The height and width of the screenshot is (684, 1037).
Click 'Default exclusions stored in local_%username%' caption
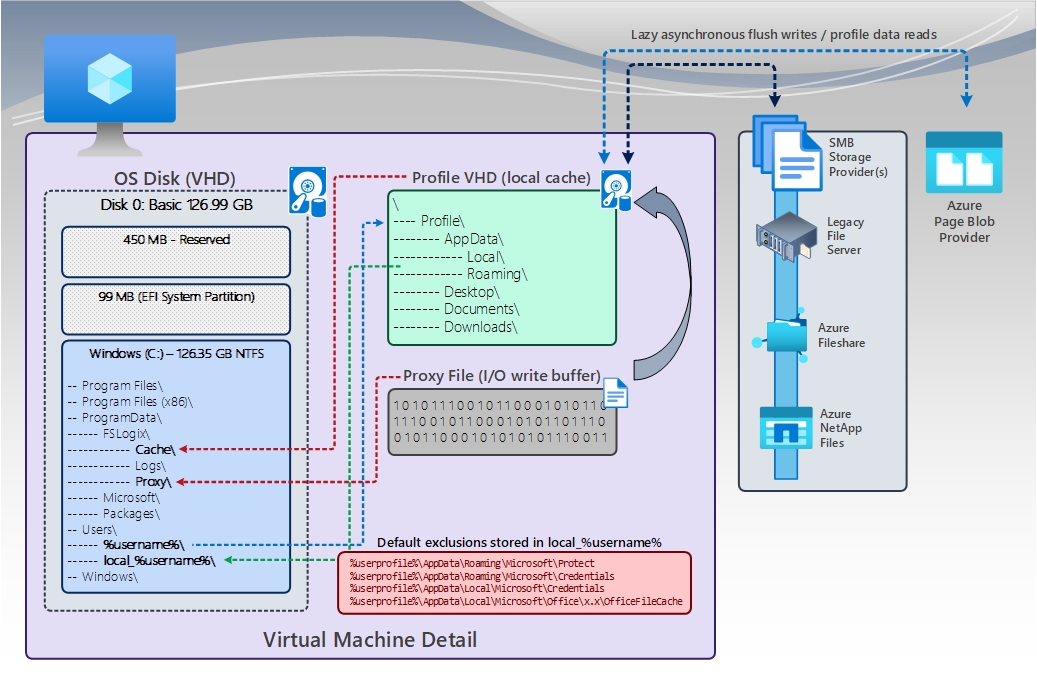click(519, 542)
